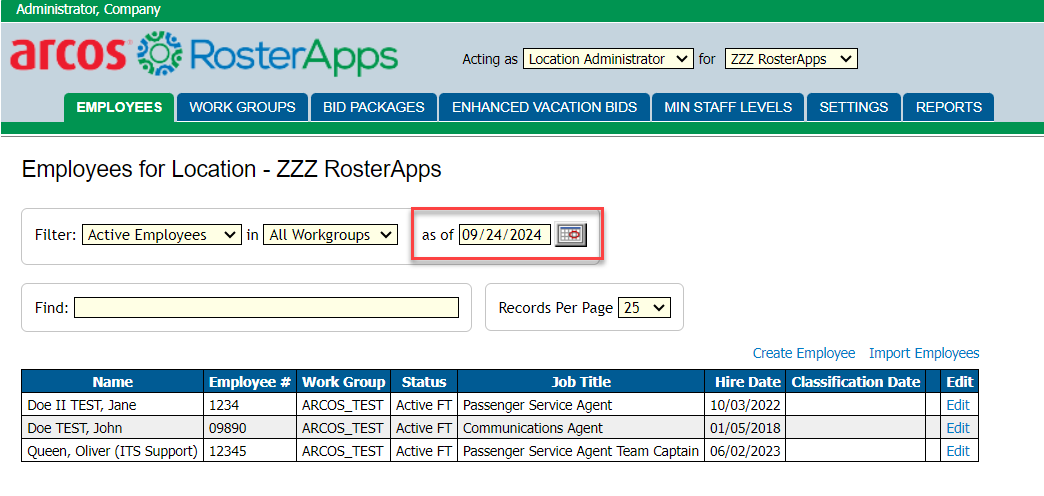Open the calendar date picker icon
Viewport: 1044px width, 496px height.
click(571, 235)
